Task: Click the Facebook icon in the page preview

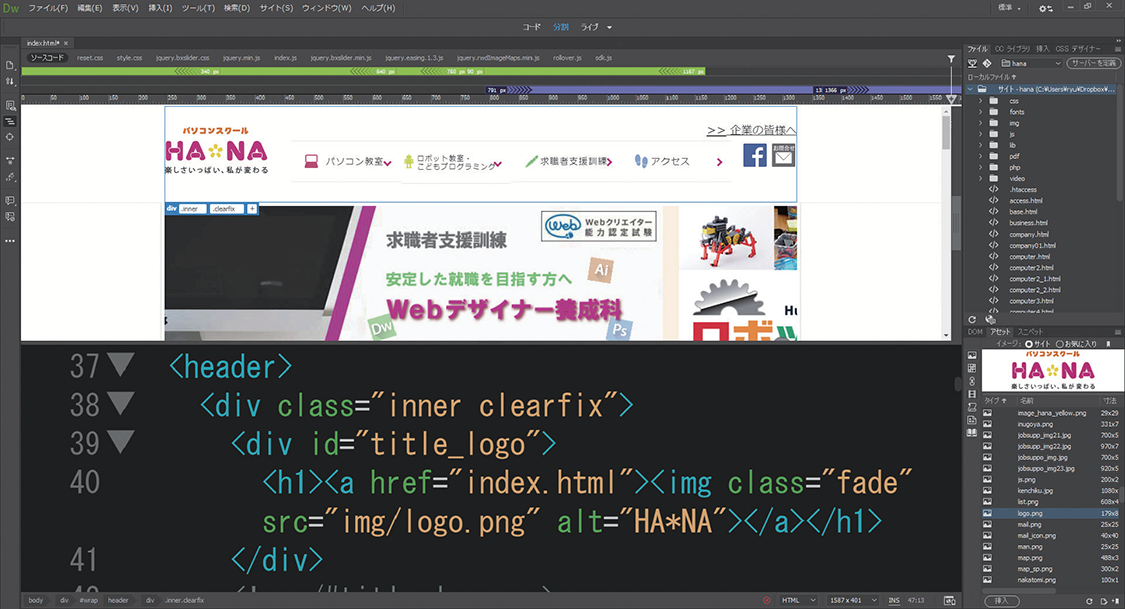Action: coord(755,155)
